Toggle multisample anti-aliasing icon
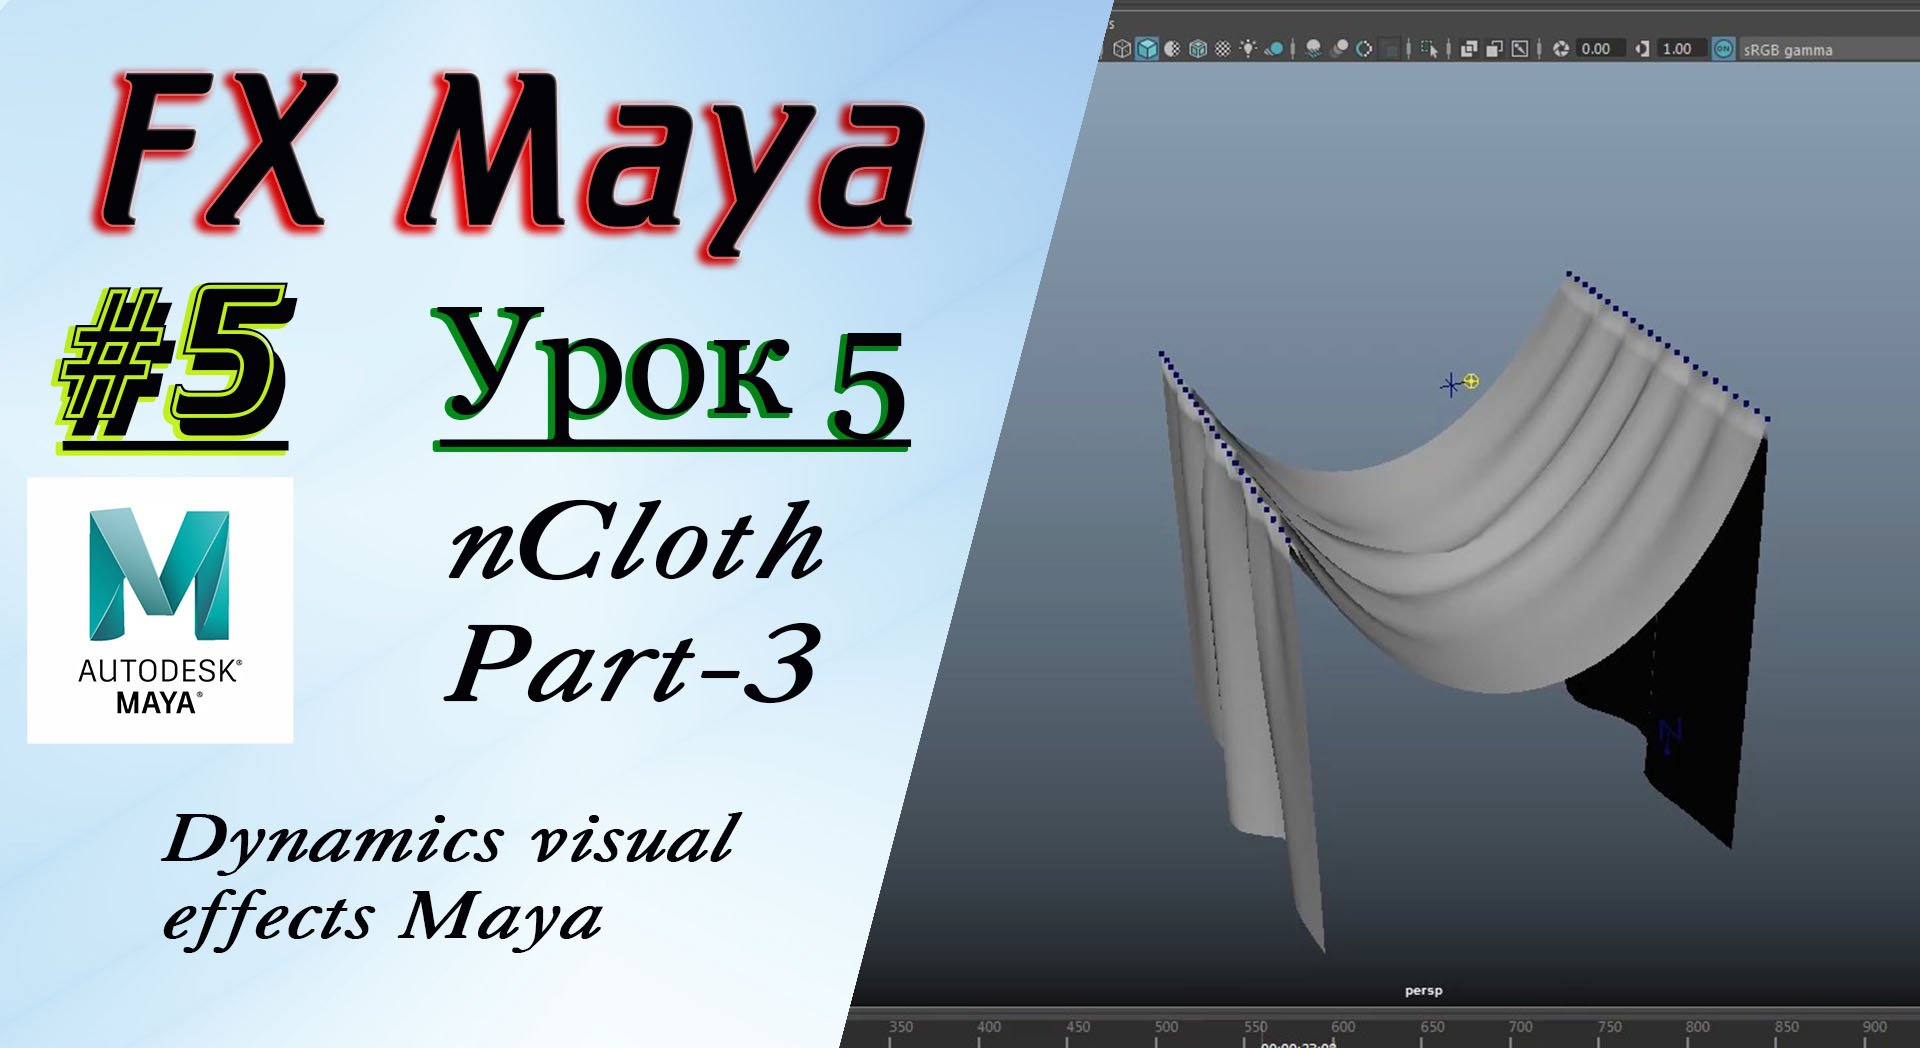Image resolution: width=1920 pixels, height=1048 pixels. point(1364,48)
